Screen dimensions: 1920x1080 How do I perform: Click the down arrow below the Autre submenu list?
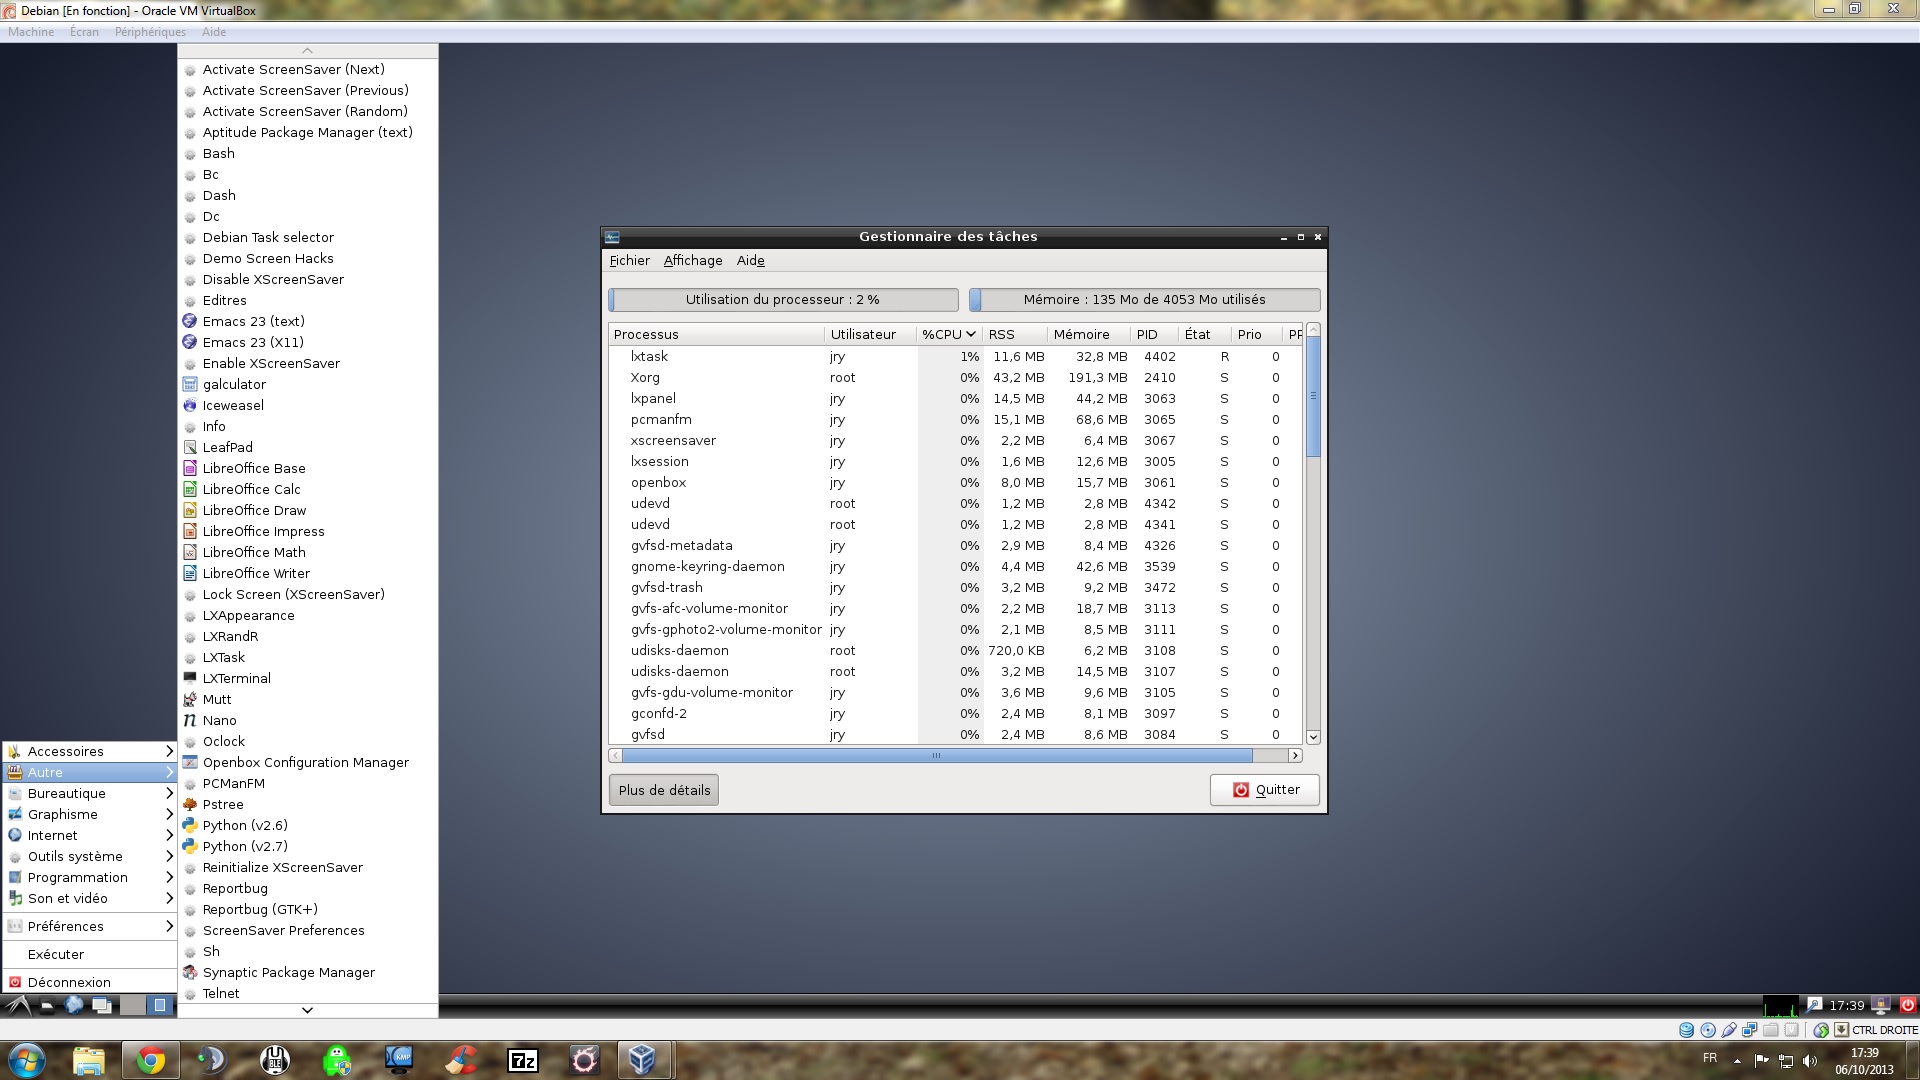coord(308,1010)
